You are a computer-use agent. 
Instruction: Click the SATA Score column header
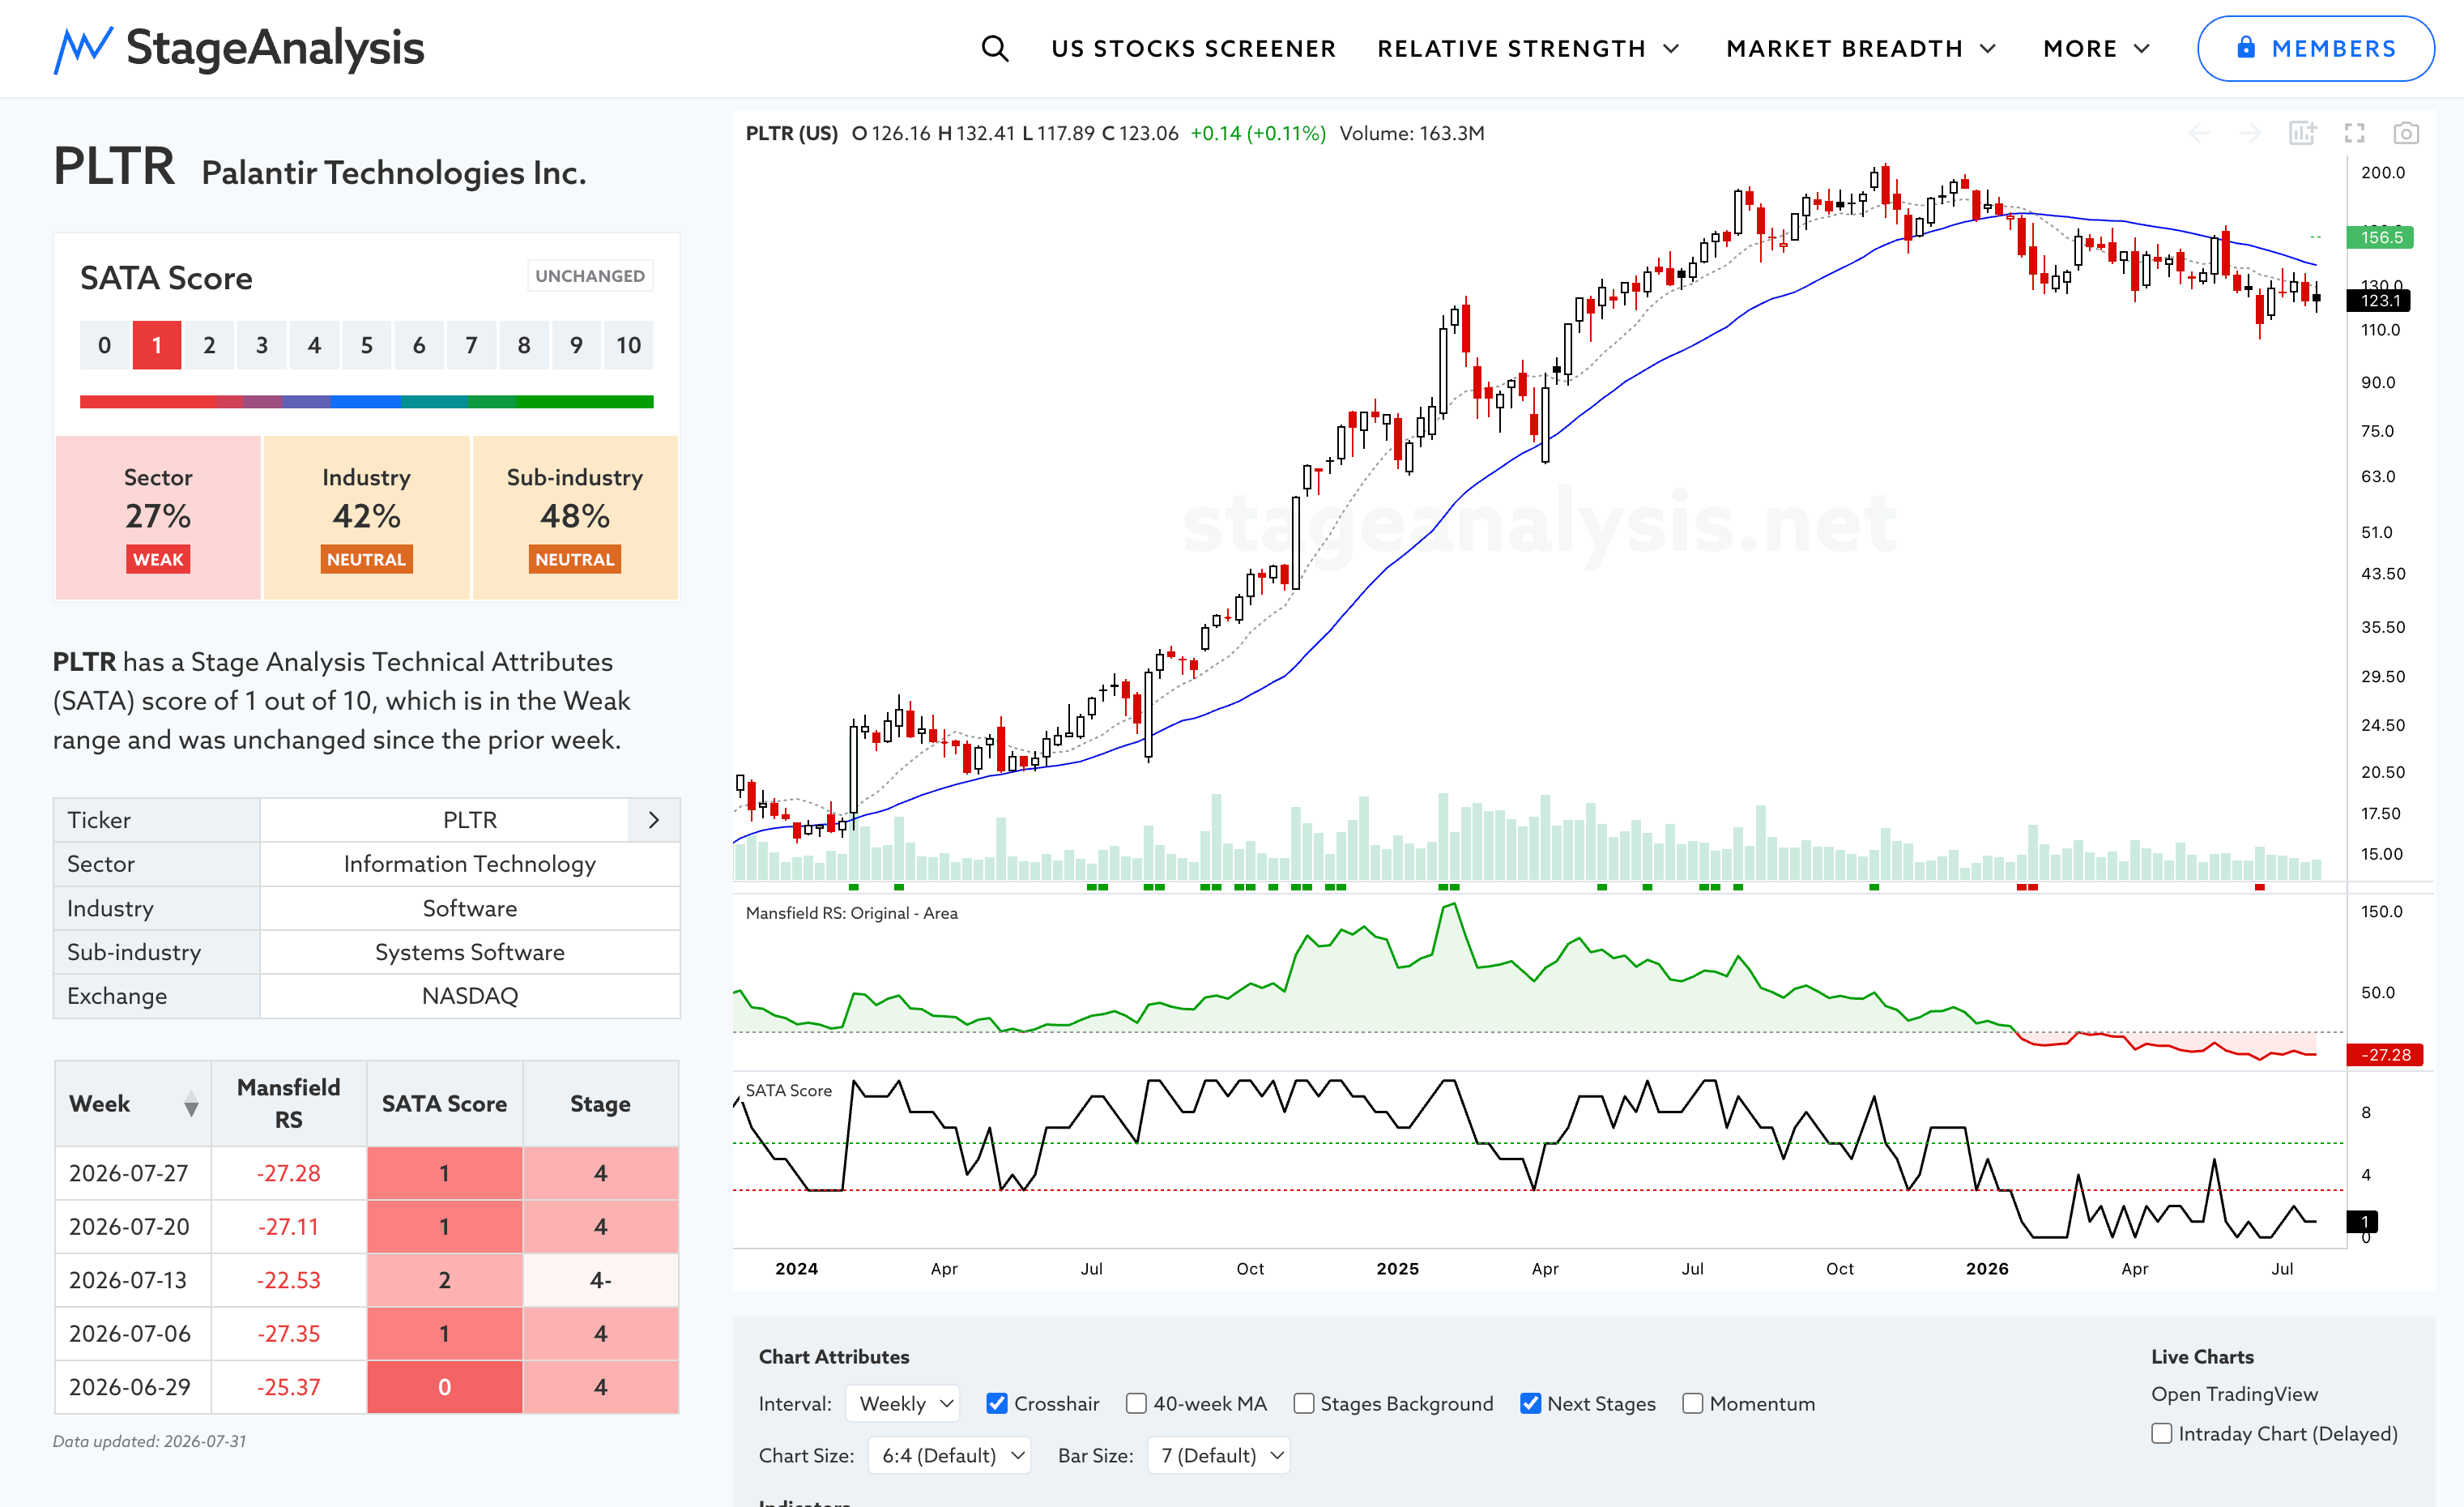(x=445, y=1103)
